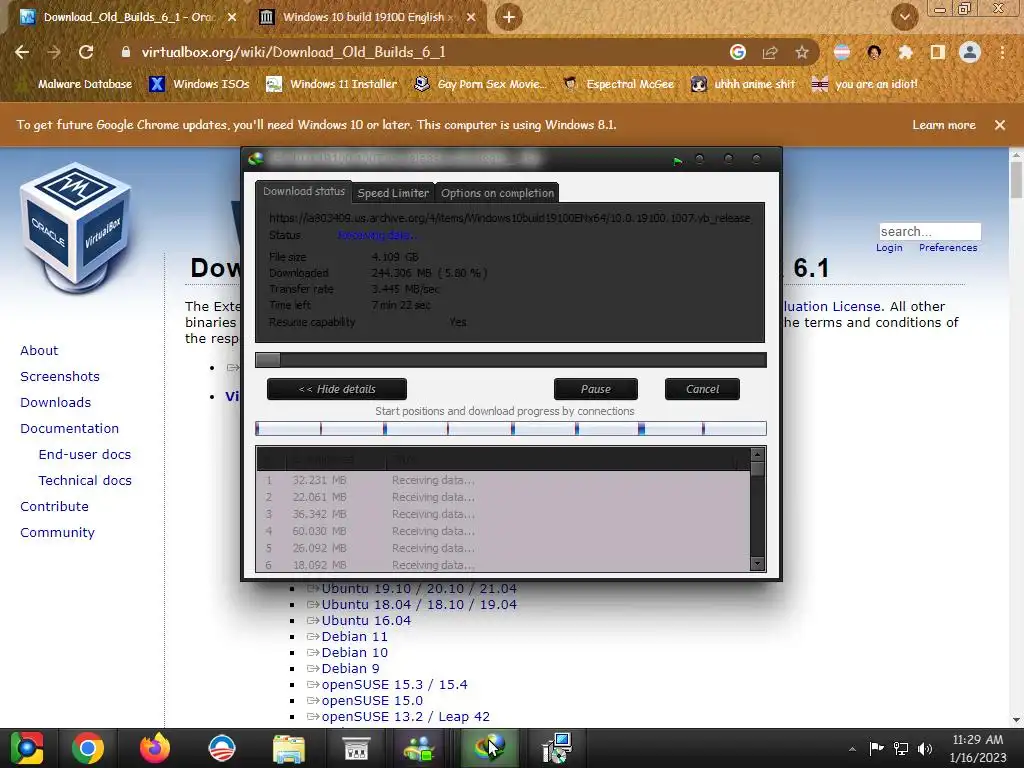This screenshot has width=1024, height=768.
Task: Click the connections progress segment bar
Action: pyautogui.click(x=511, y=428)
